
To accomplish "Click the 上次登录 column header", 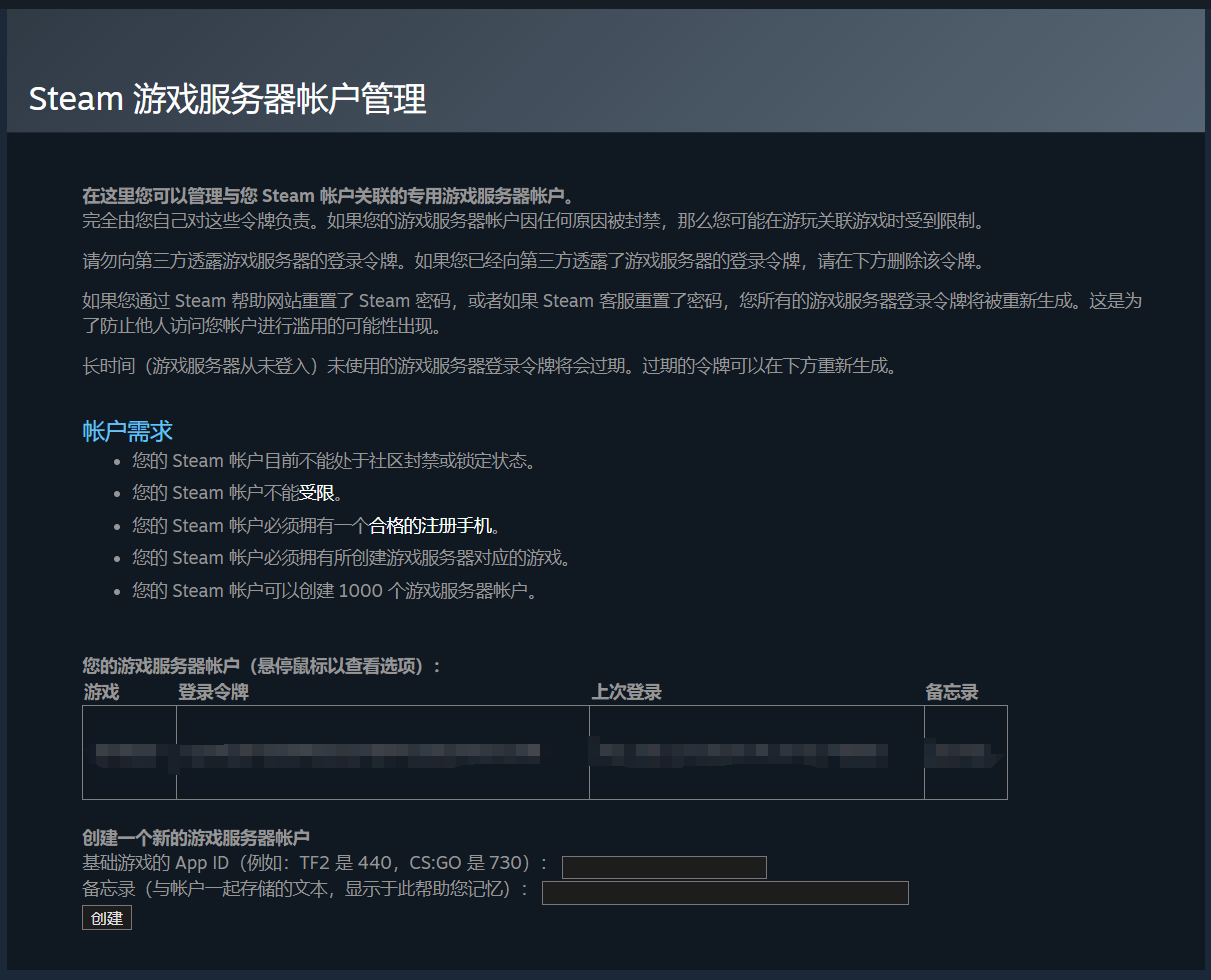I will (627, 692).
